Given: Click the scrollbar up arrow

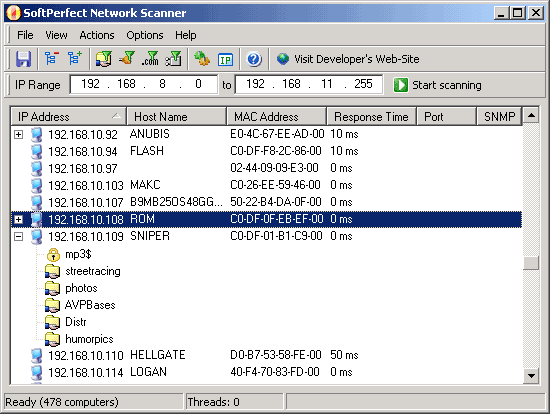Looking at the screenshot, I should tap(531, 115).
